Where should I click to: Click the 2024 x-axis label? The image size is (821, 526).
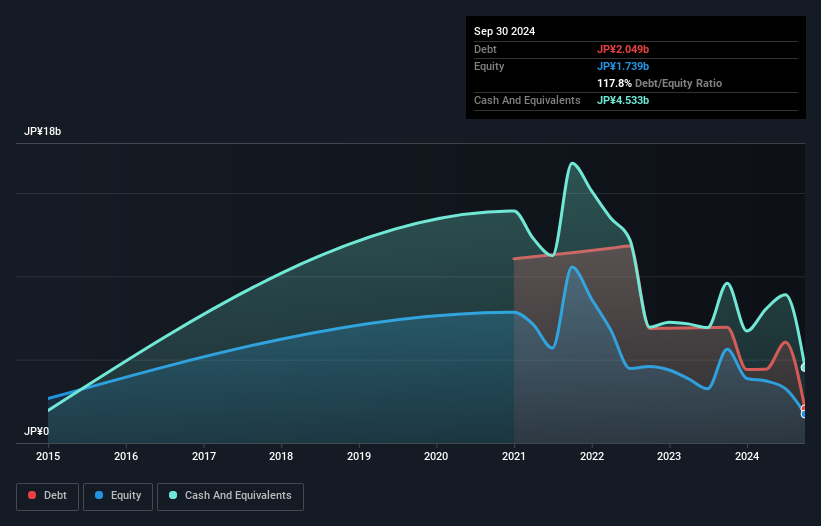pyautogui.click(x=747, y=456)
